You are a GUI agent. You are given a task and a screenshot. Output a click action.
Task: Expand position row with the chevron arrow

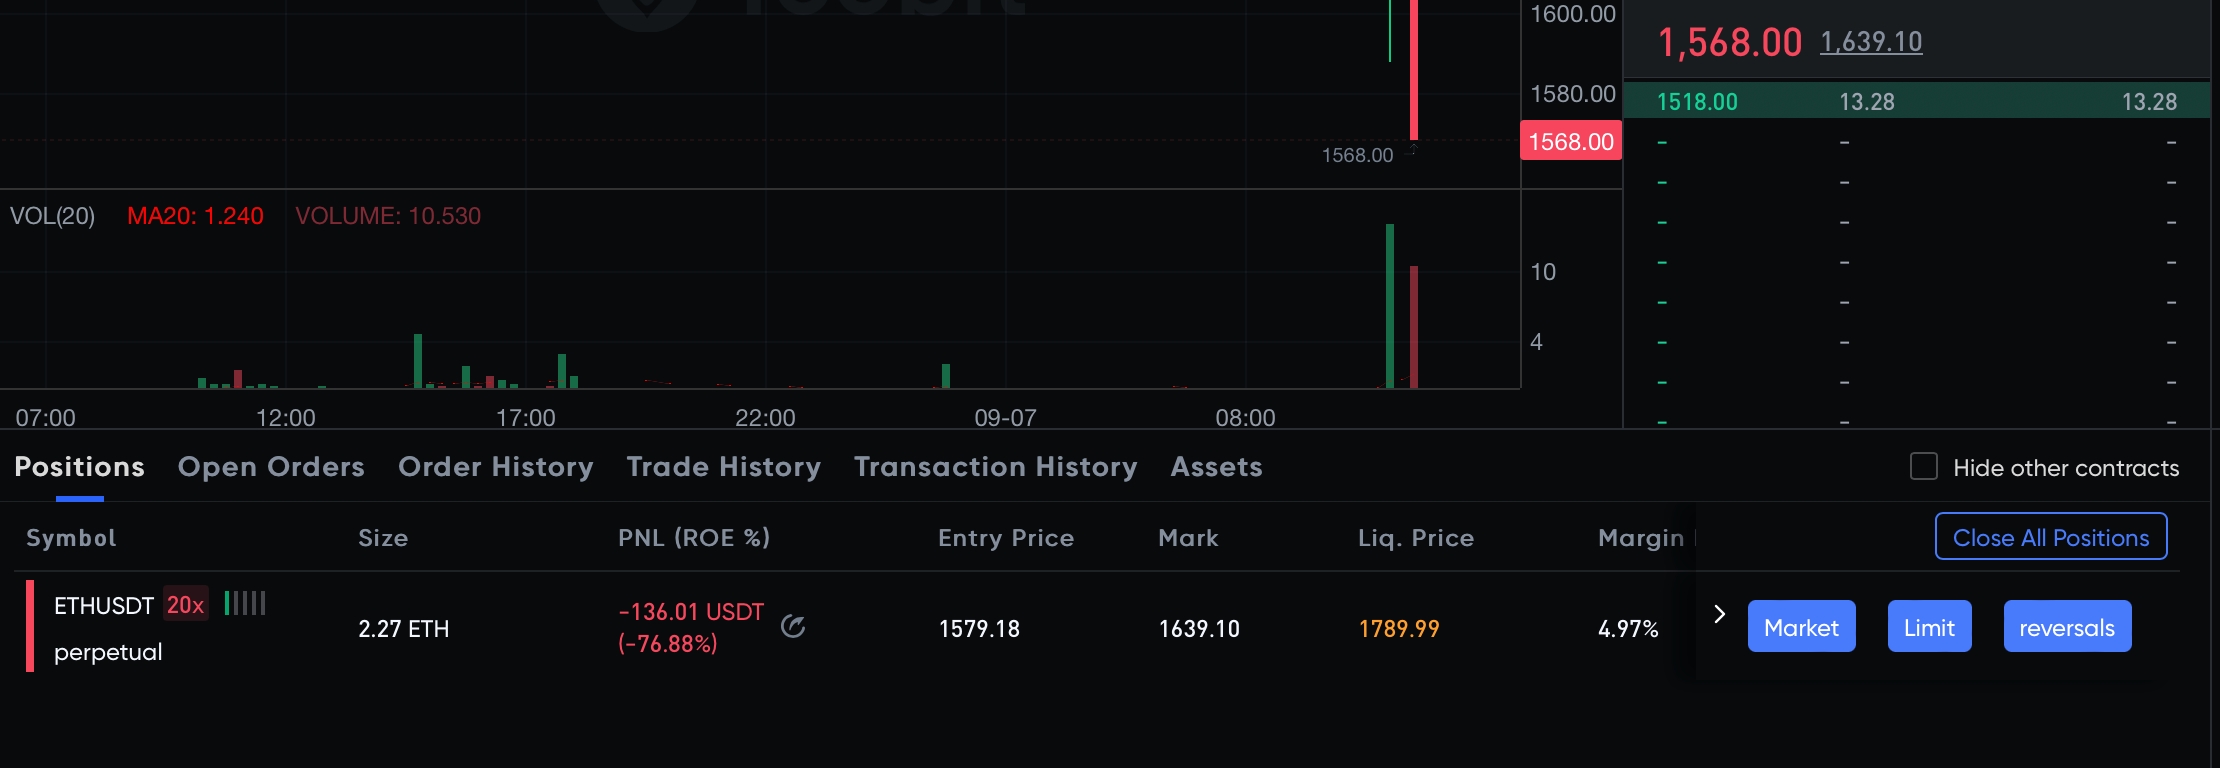pyautogui.click(x=1719, y=614)
